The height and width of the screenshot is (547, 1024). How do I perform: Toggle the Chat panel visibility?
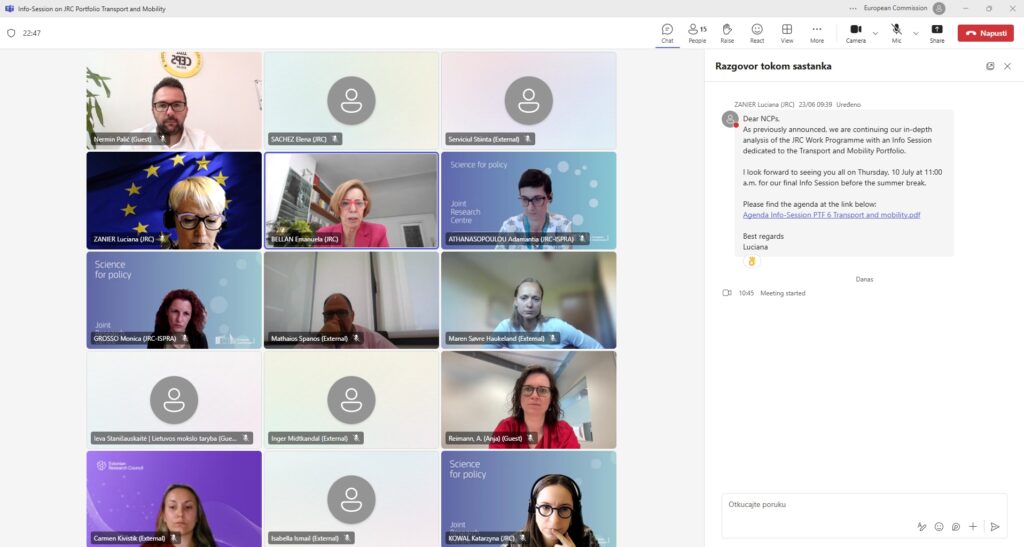(667, 33)
